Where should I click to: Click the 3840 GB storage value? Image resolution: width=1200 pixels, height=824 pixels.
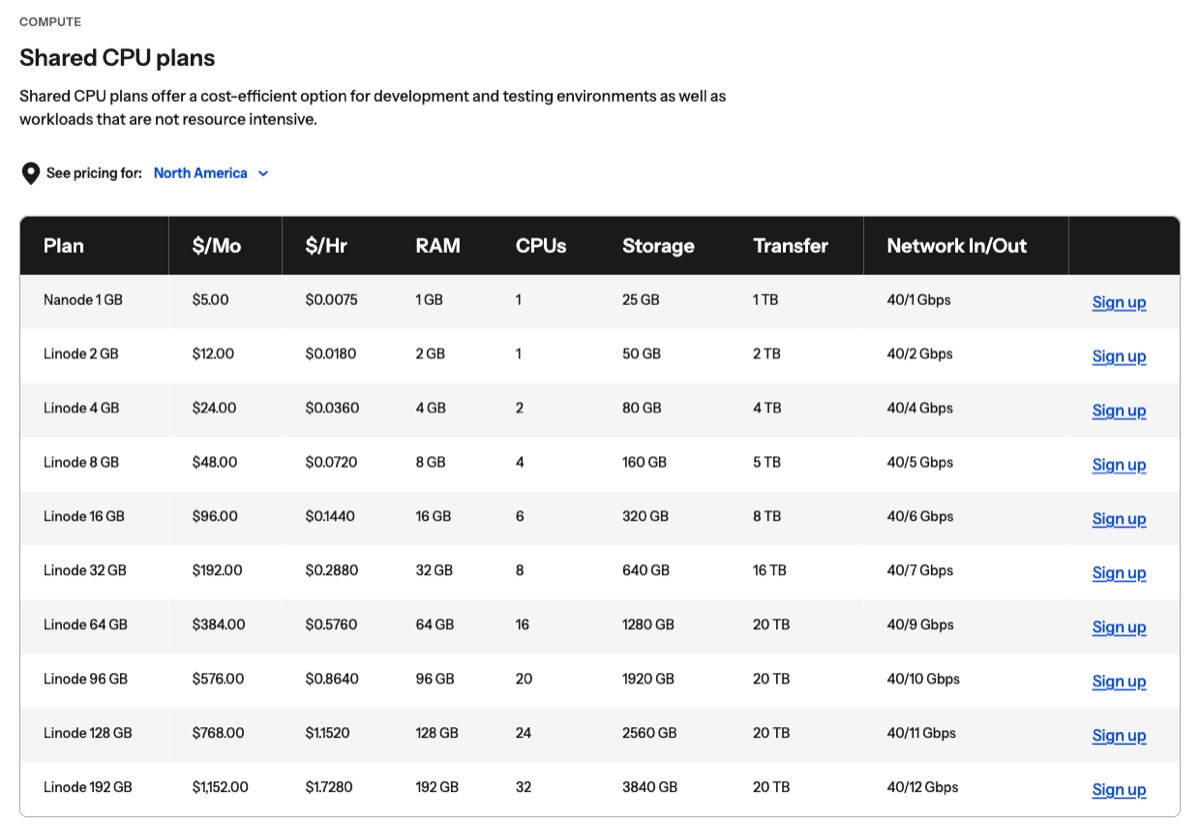(650, 787)
